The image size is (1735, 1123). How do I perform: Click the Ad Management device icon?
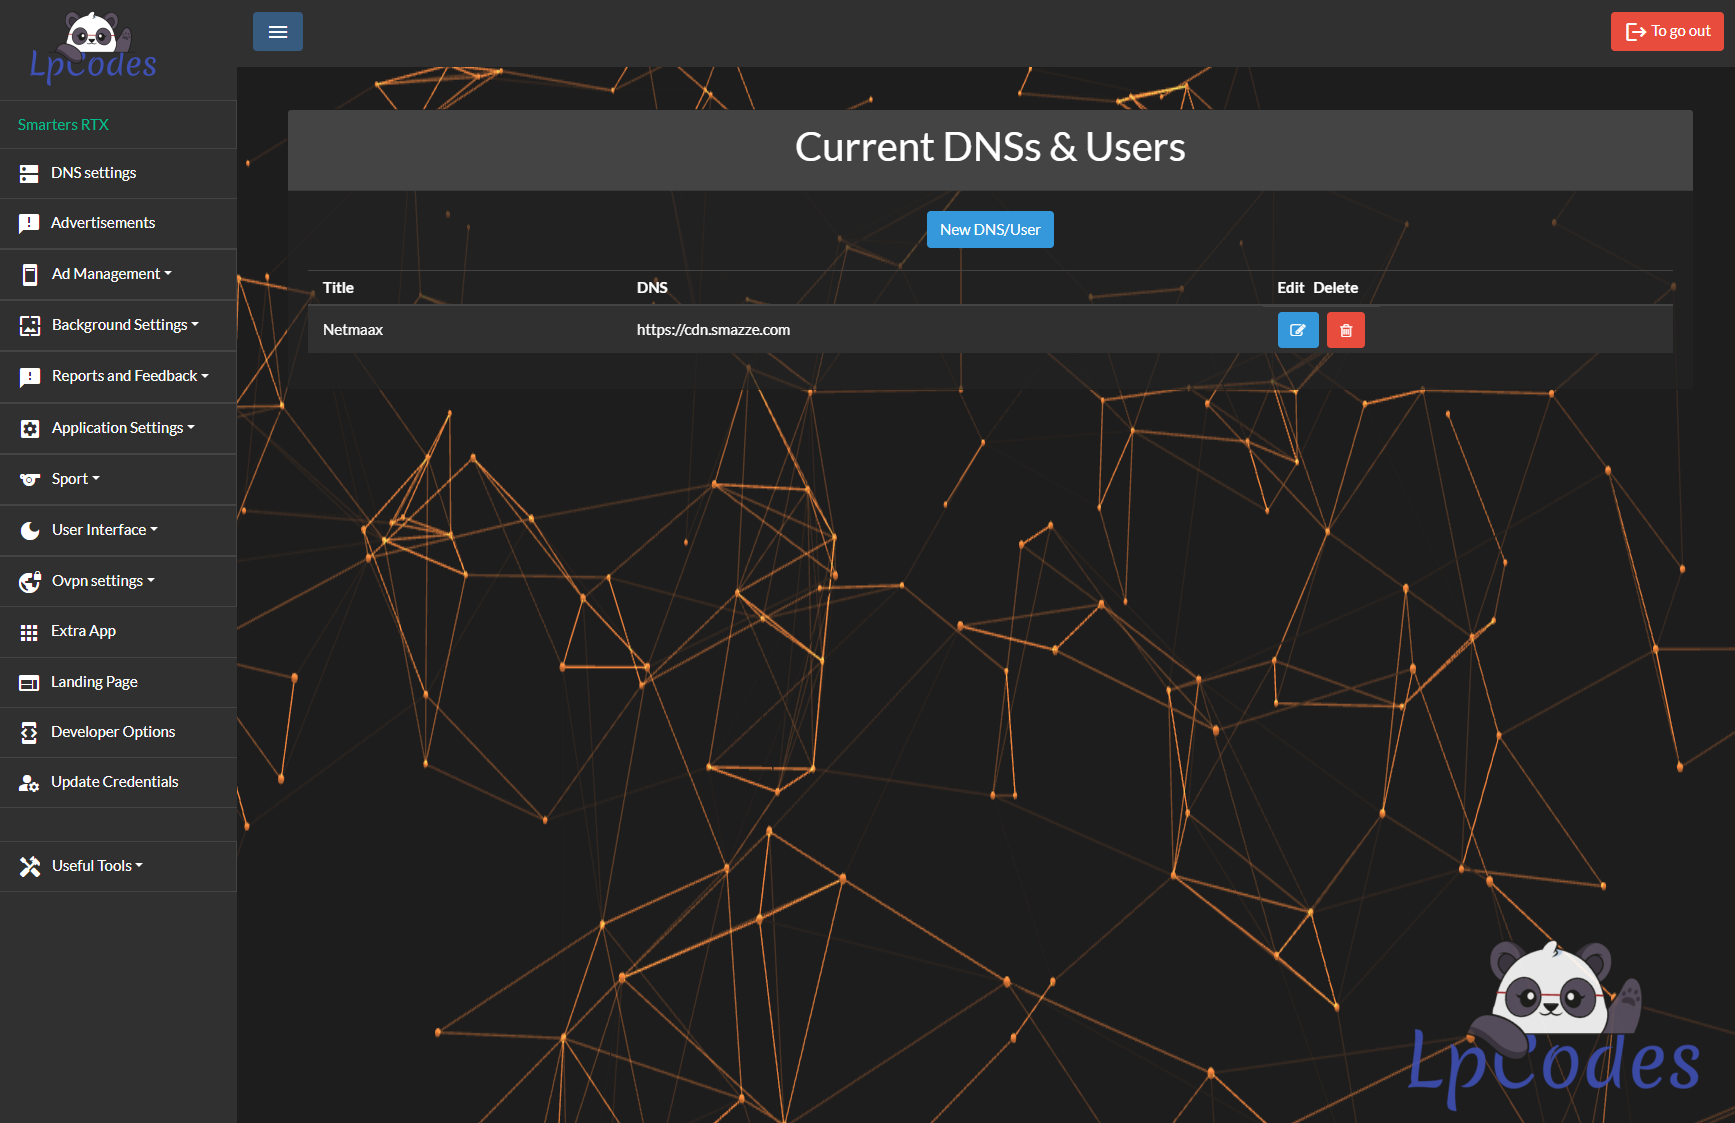tap(30, 275)
